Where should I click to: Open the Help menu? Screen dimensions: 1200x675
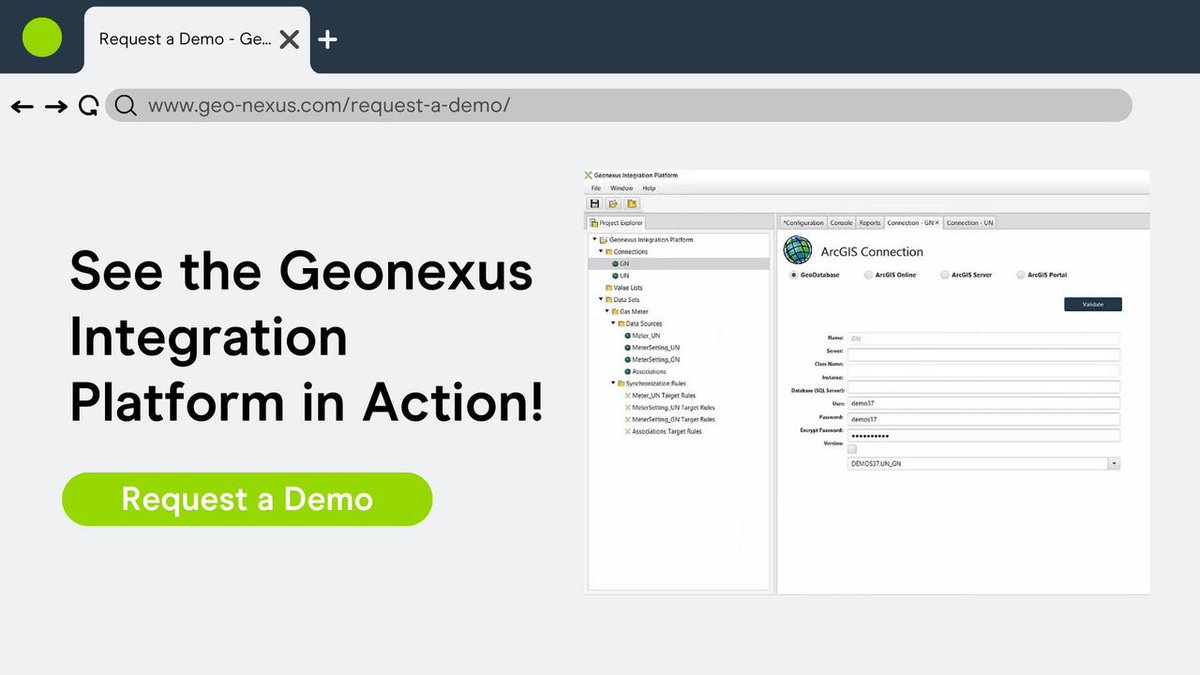(649, 188)
